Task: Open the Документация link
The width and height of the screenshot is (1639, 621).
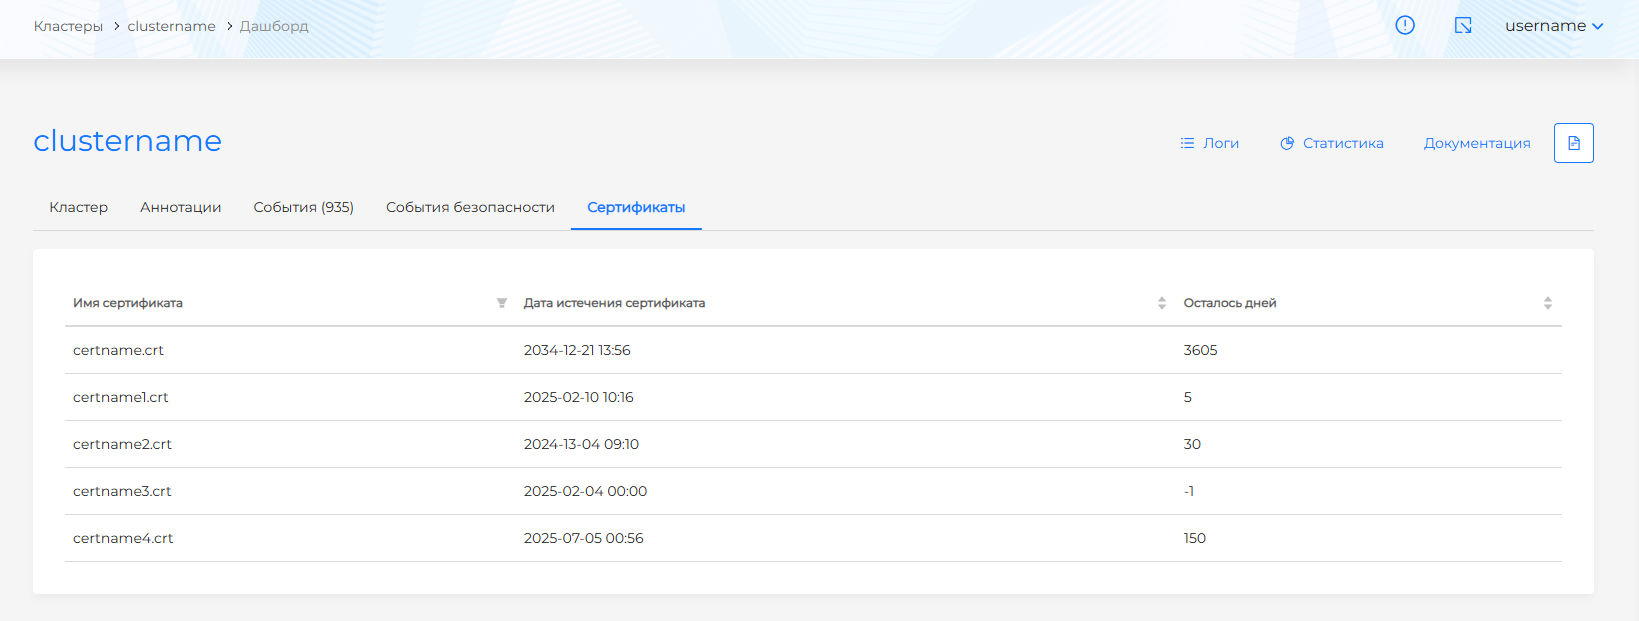Action: coord(1477,143)
